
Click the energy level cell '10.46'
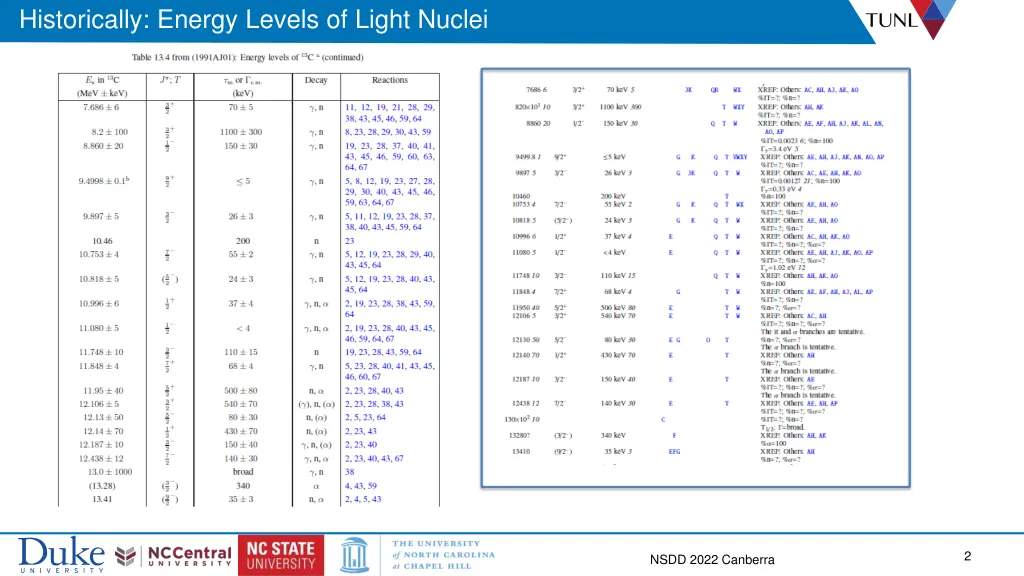[102, 241]
